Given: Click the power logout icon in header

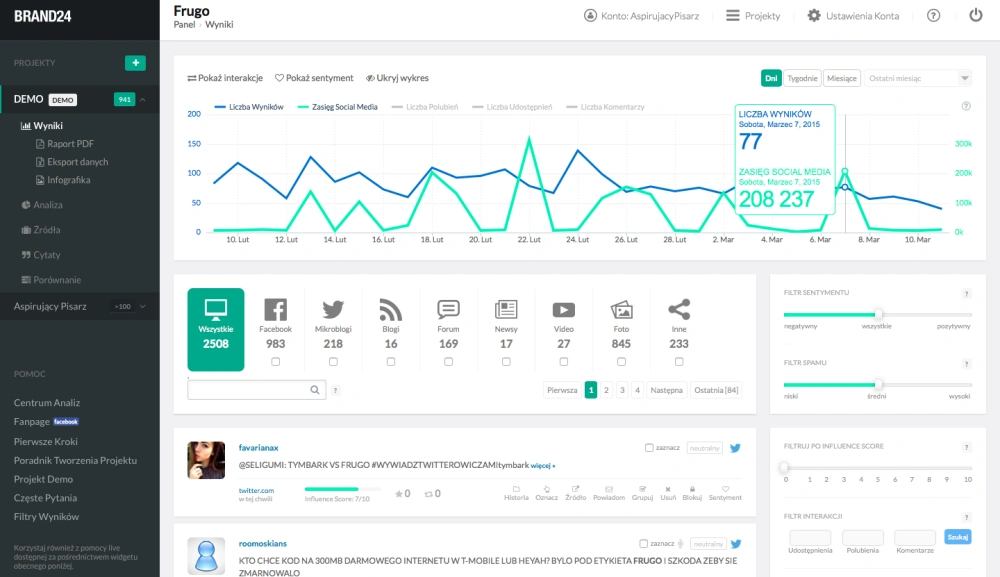Looking at the screenshot, I should tap(976, 16).
